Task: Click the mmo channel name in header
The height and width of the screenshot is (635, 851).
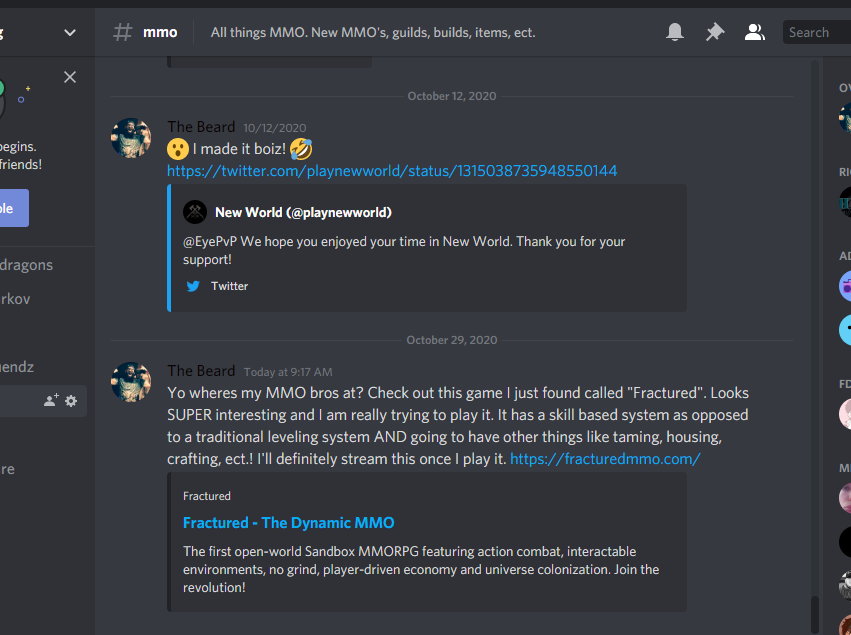Action: pyautogui.click(x=160, y=33)
